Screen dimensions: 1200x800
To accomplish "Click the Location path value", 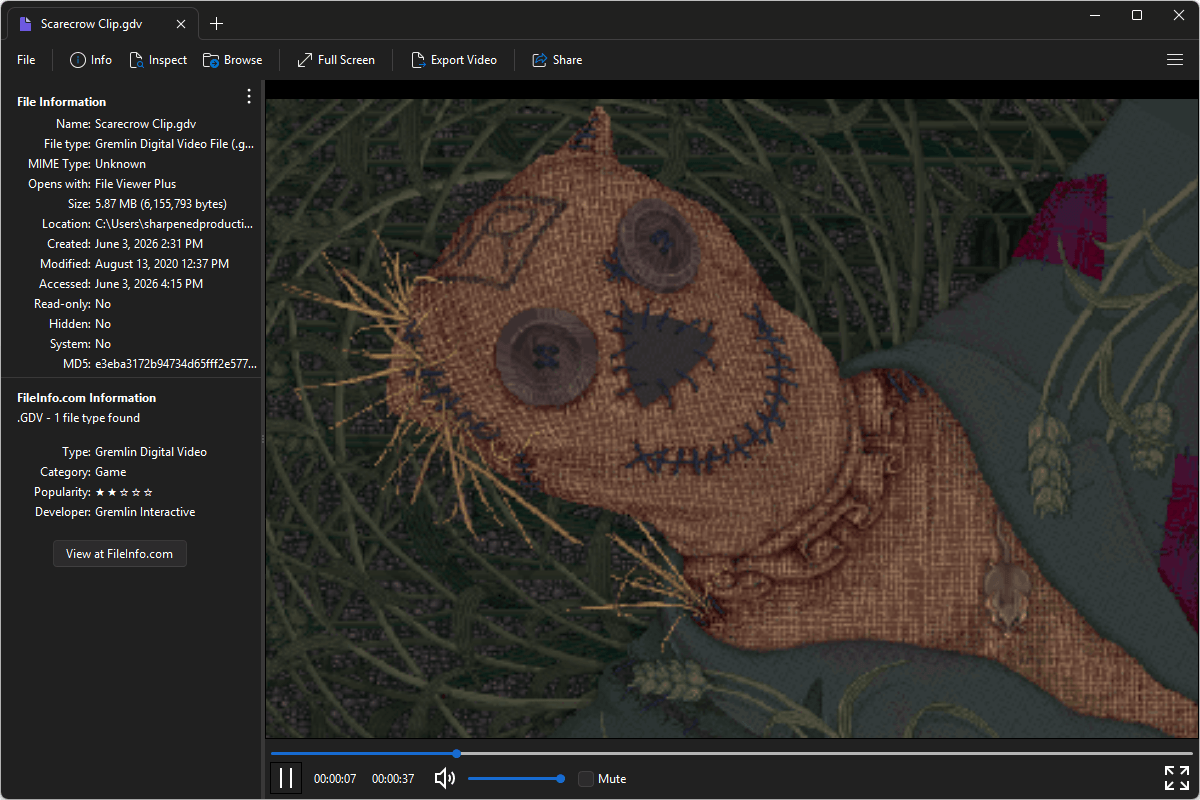I will (x=174, y=224).
